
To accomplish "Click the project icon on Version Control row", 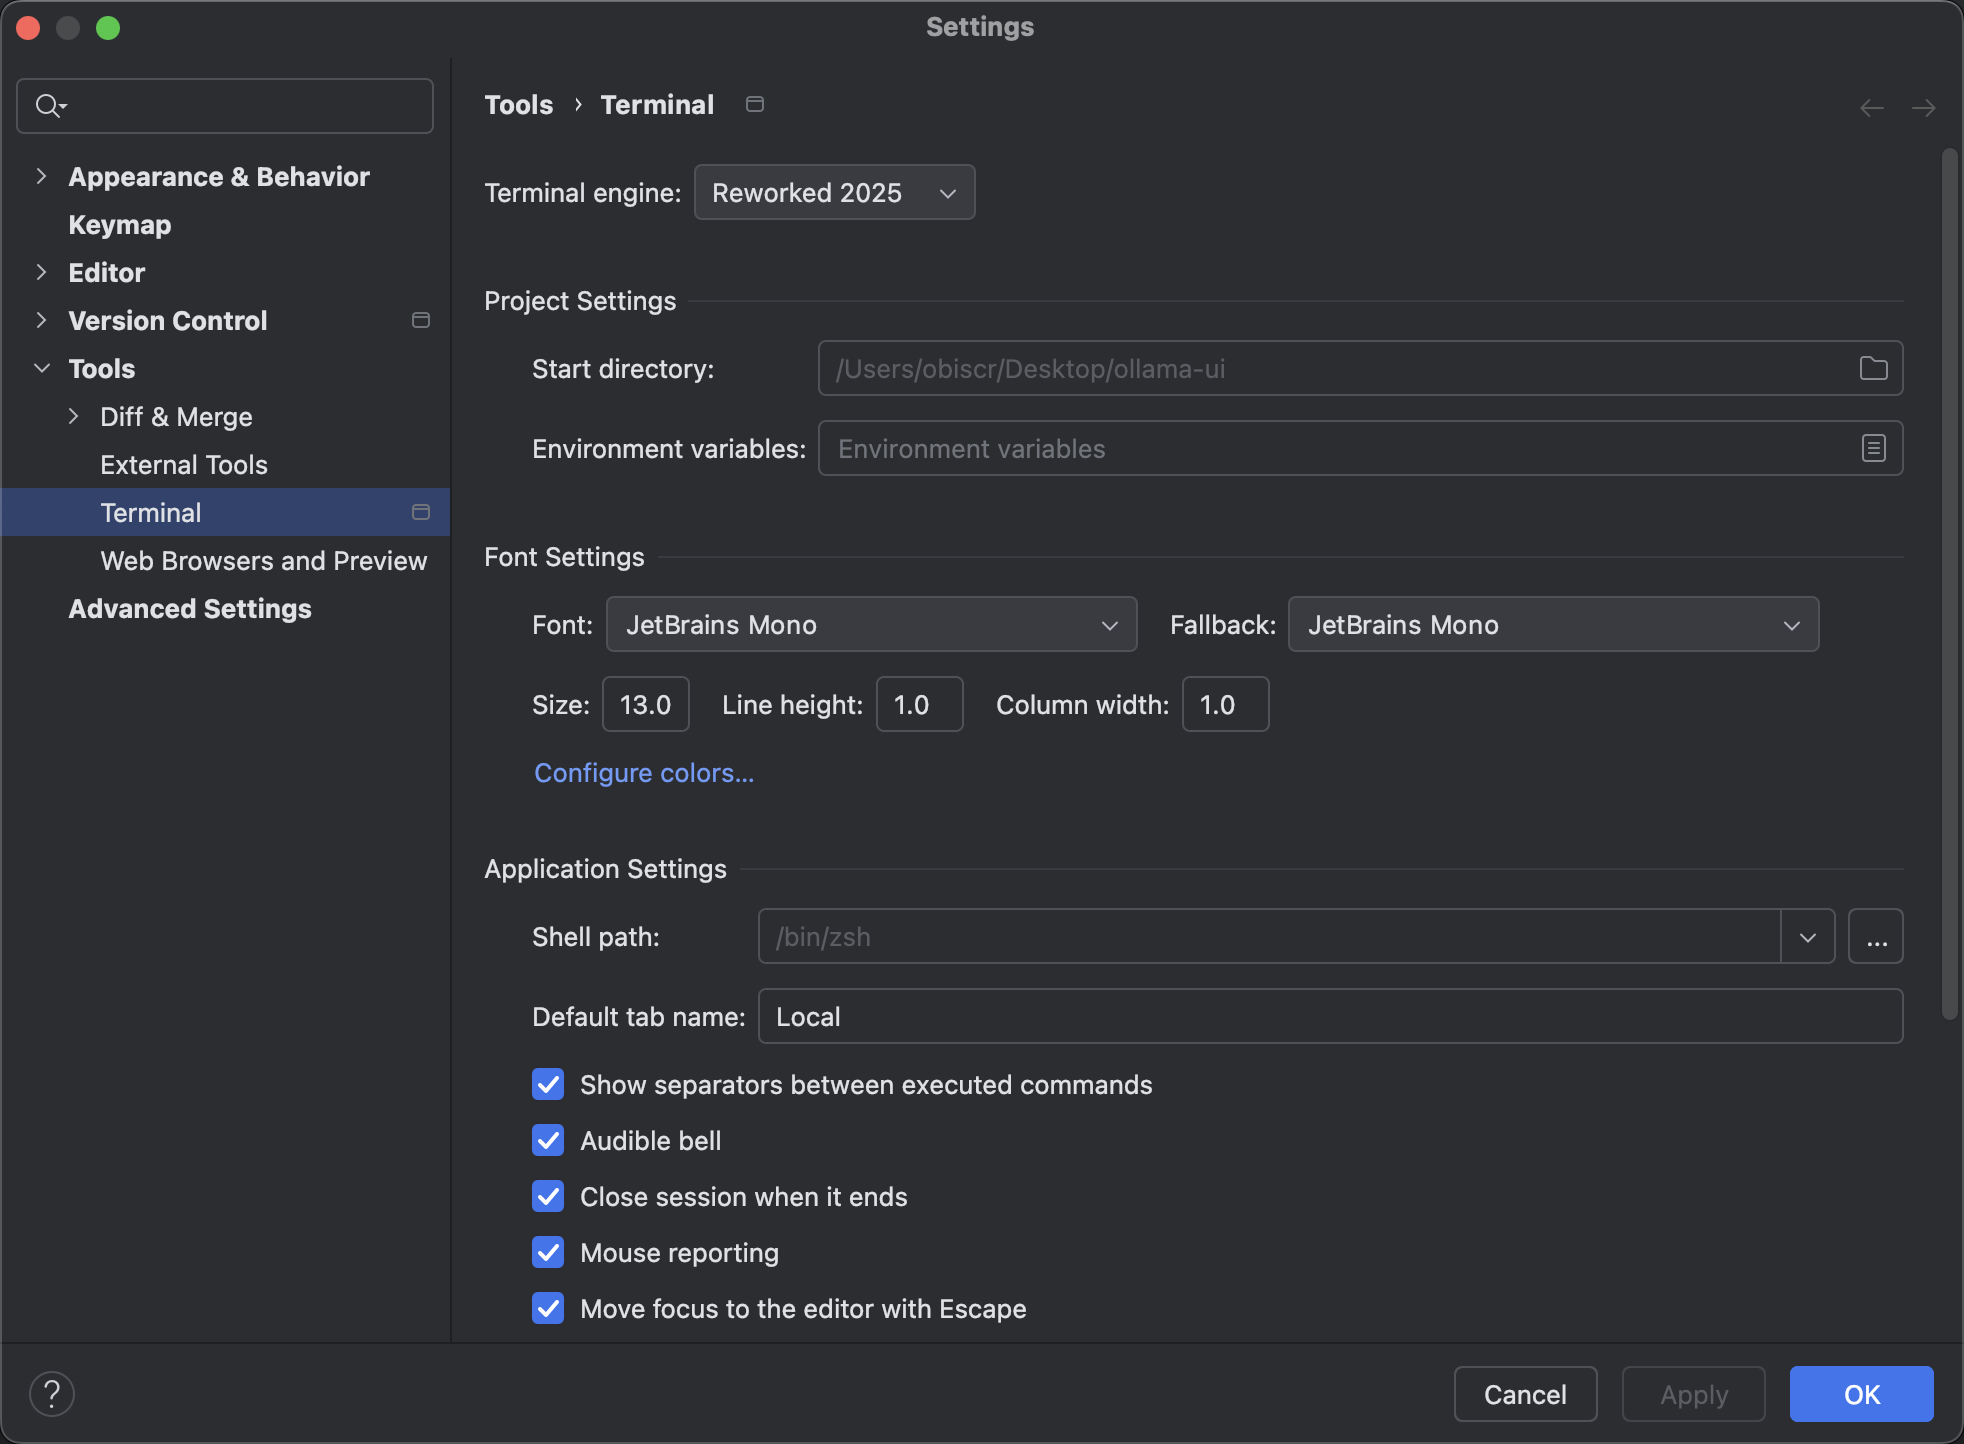I will coord(421,320).
